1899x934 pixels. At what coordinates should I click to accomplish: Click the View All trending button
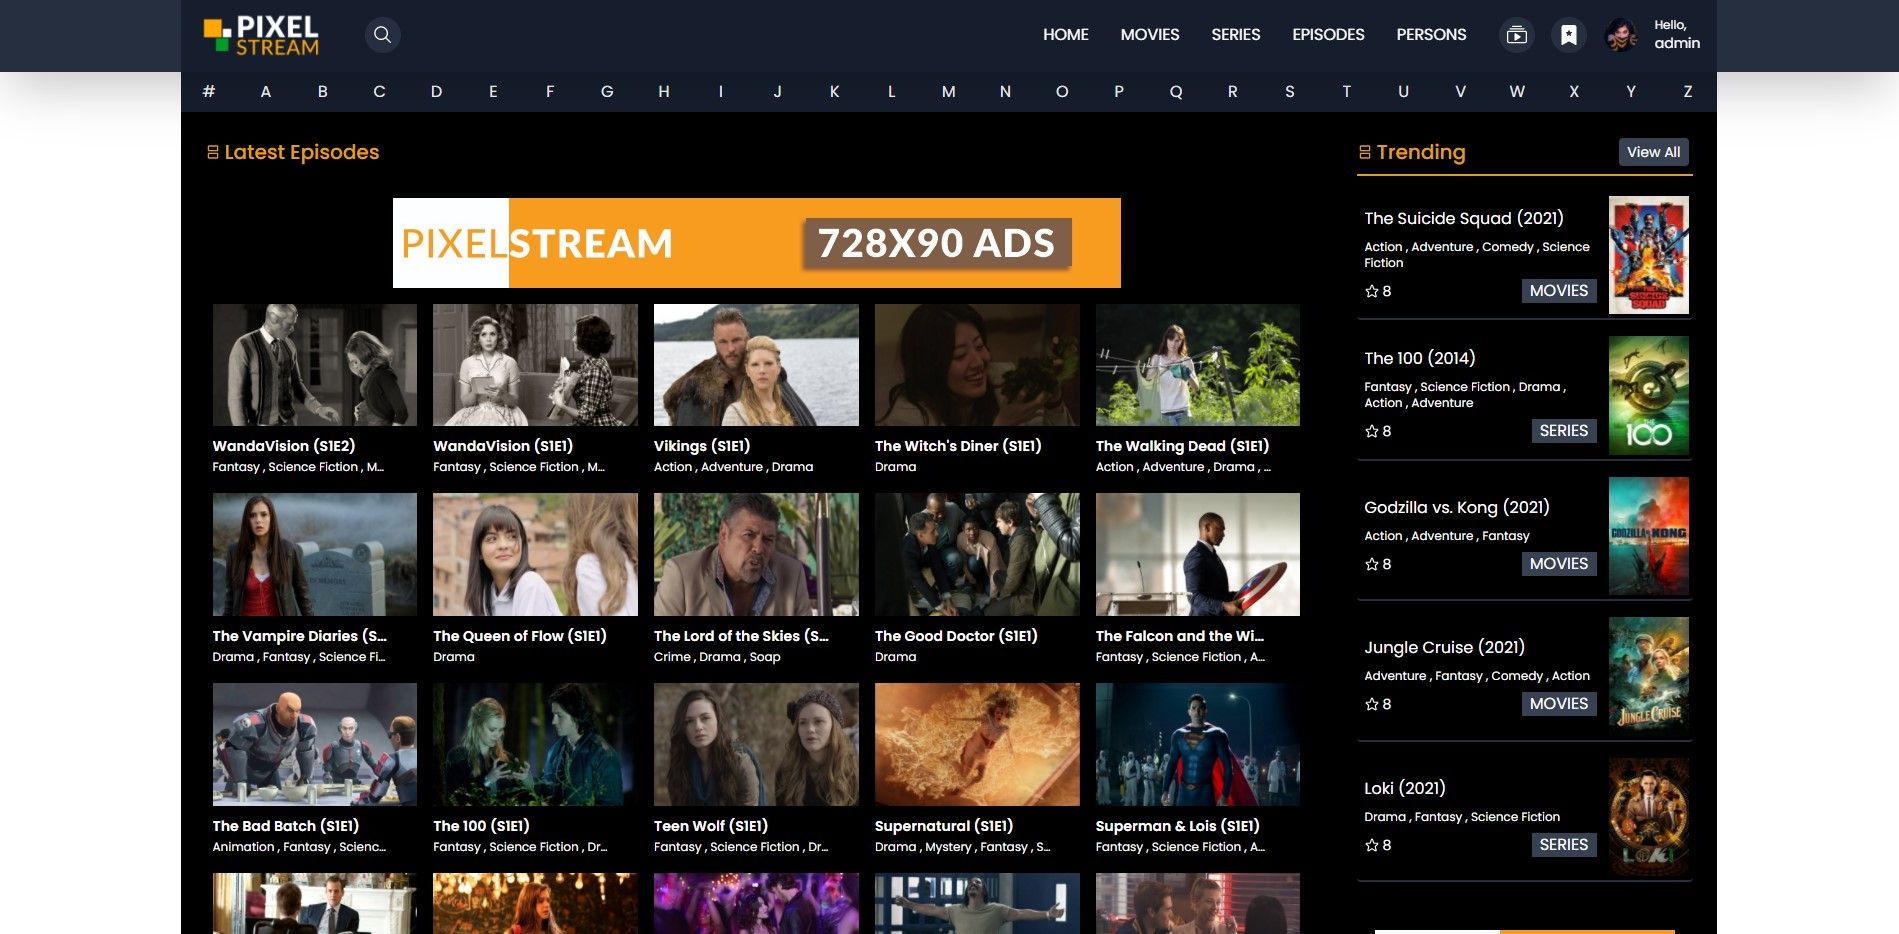1654,152
